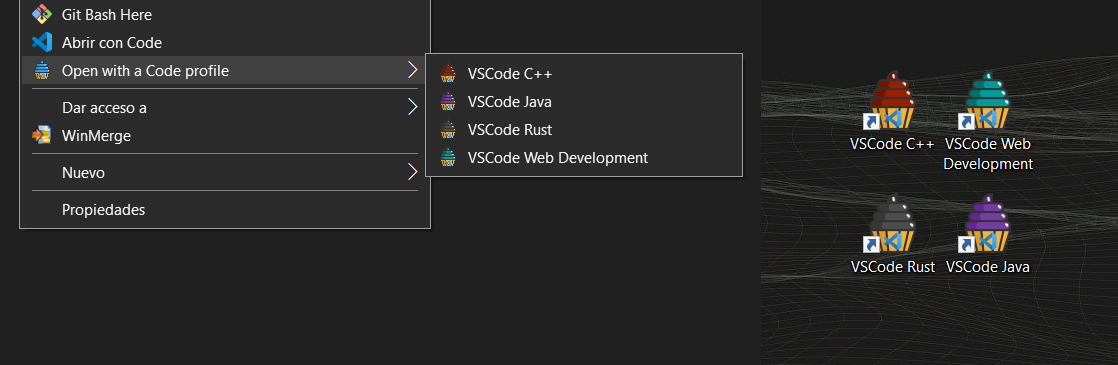Select VSCode Java profile text entry
The image size is (1118, 365).
click(510, 101)
